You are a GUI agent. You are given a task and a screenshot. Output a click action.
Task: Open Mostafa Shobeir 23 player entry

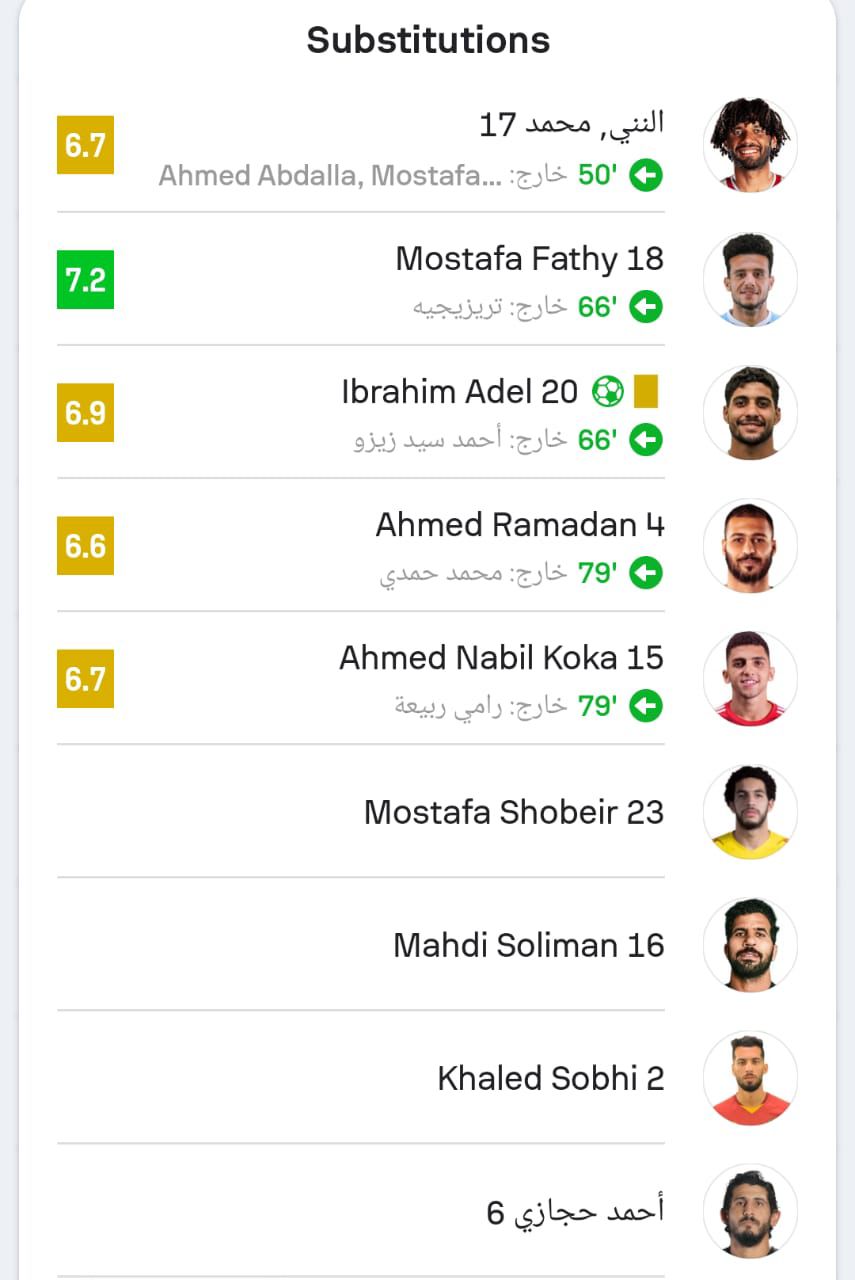point(513,812)
